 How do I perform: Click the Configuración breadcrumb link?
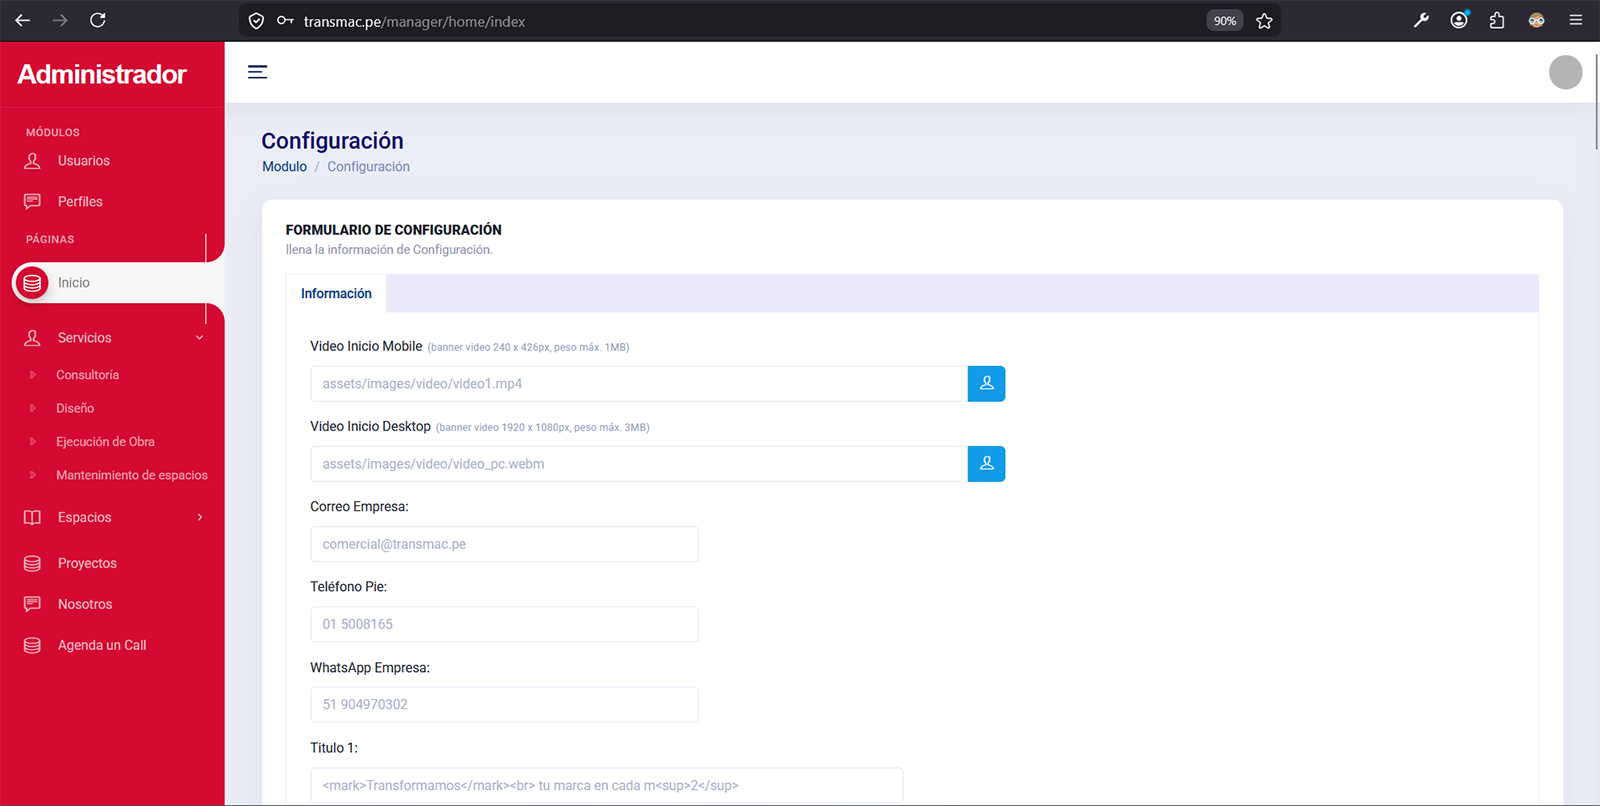point(368,167)
